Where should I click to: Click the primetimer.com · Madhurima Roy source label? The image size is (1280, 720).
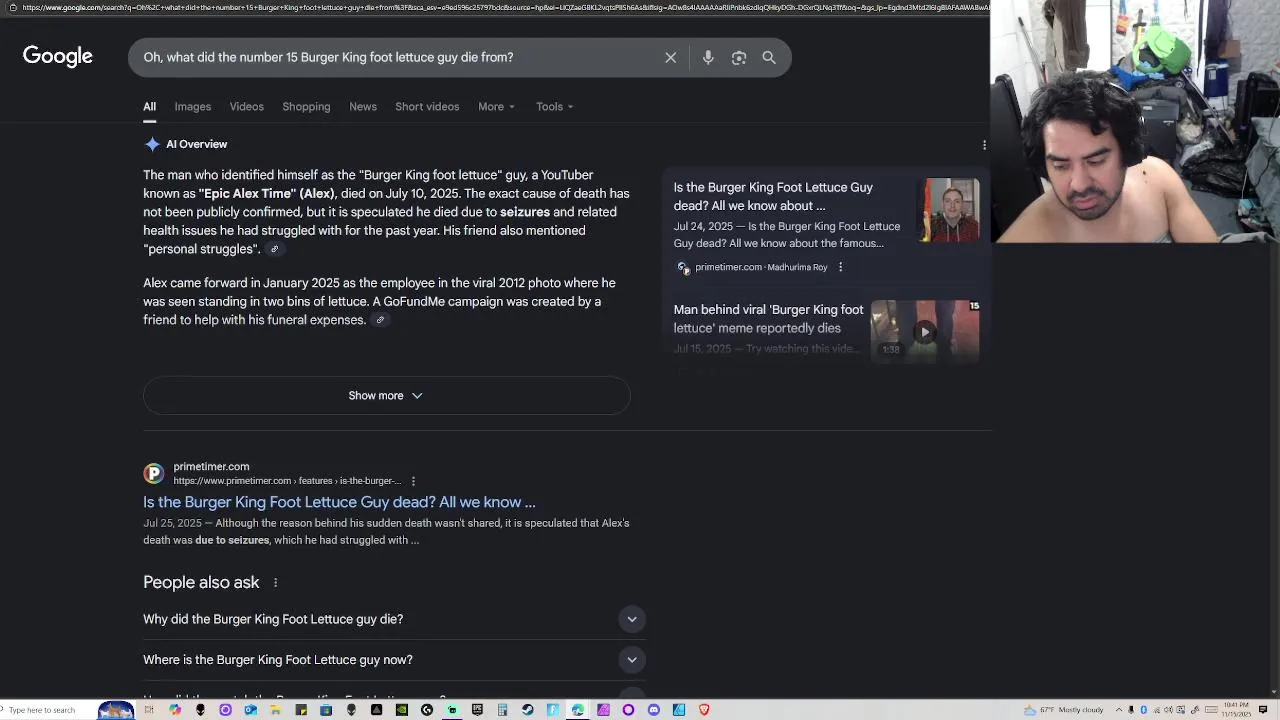coord(761,267)
